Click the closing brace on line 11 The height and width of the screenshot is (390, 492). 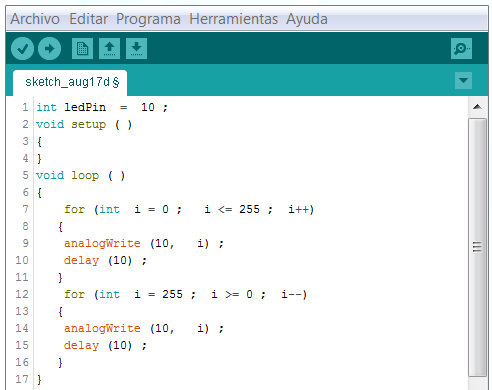tap(60, 278)
